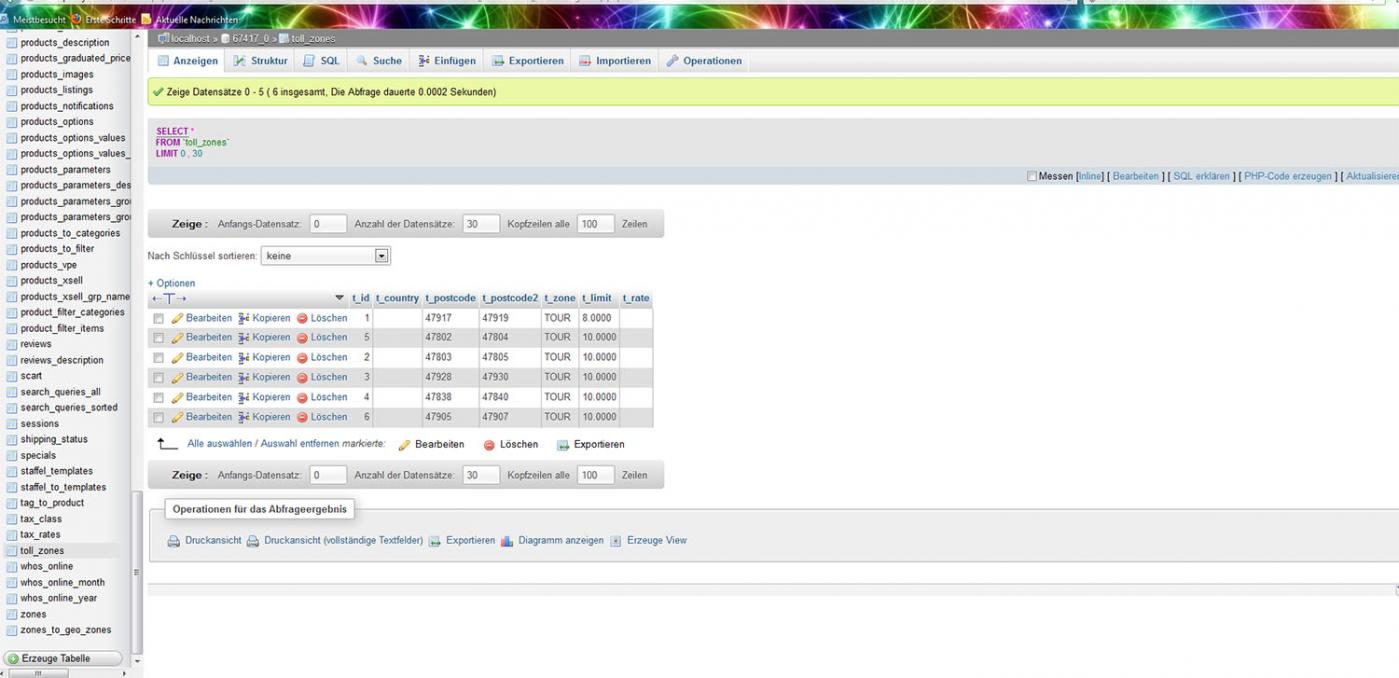Click the printer icon for Druckansicht

pyautogui.click(x=173, y=541)
